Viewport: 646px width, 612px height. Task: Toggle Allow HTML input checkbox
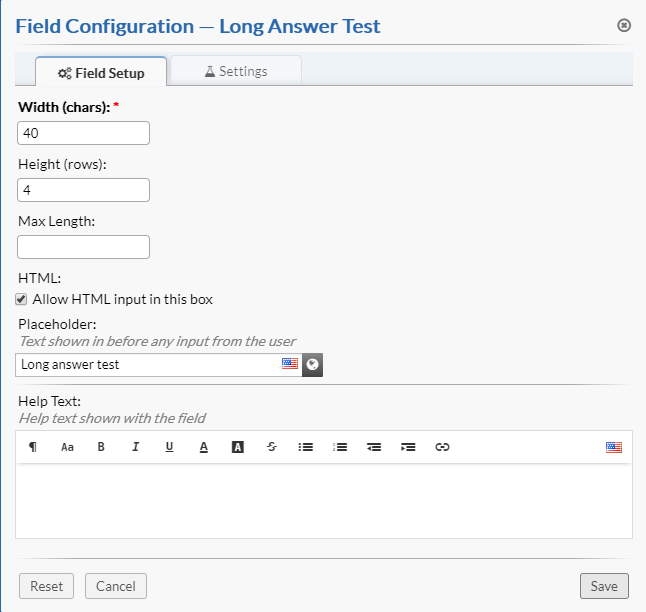pos(22,299)
